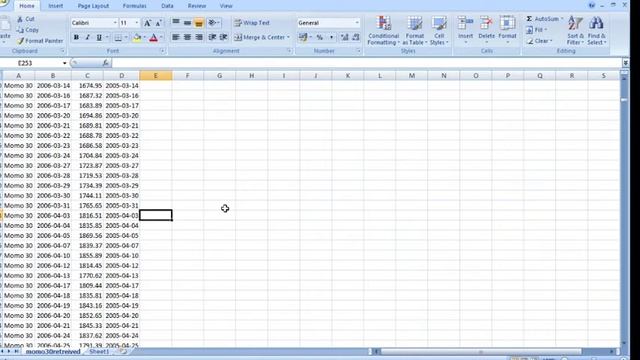
Task: Toggle align text left
Action: [x=176, y=37]
